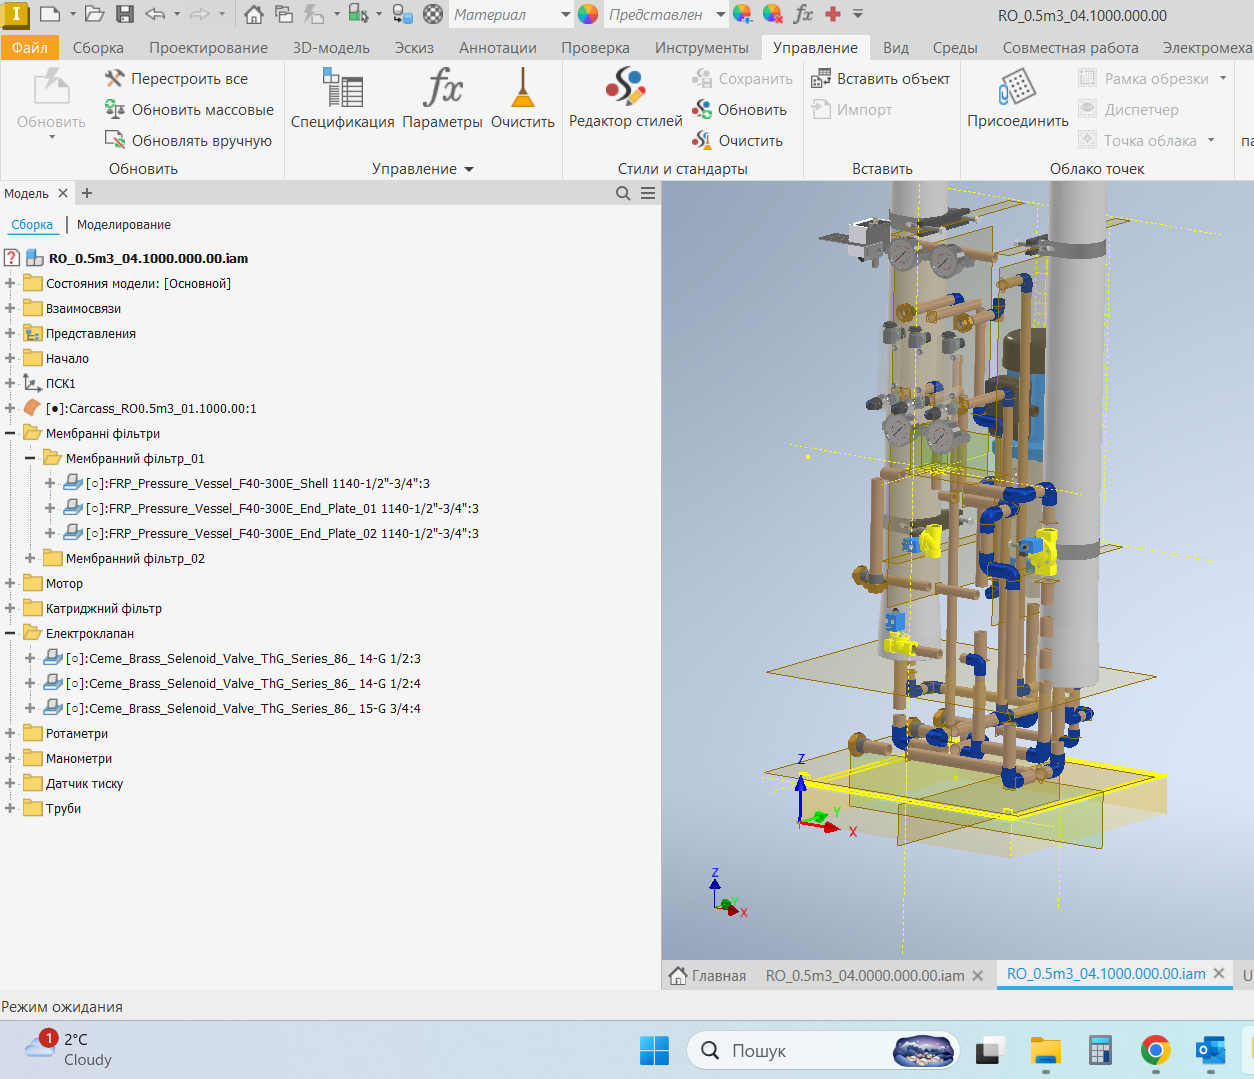Click the red plus icon in quick access toolbar

(833, 14)
